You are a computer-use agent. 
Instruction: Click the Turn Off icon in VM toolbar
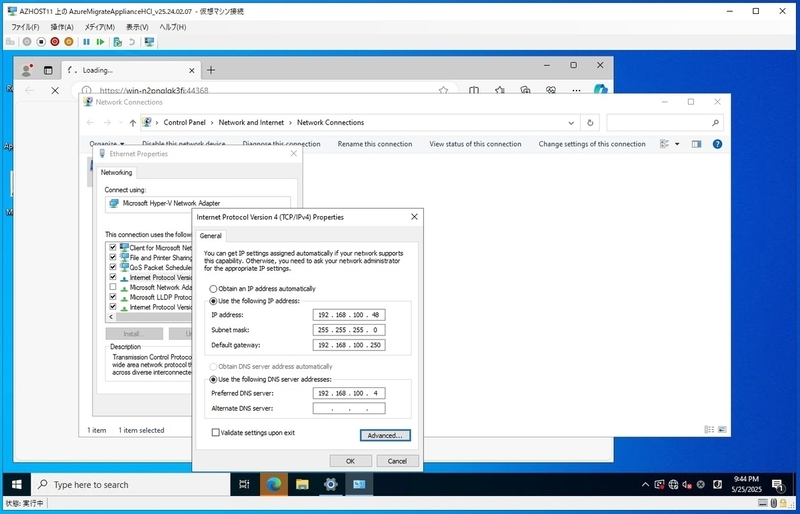pyautogui.click(x=41, y=42)
